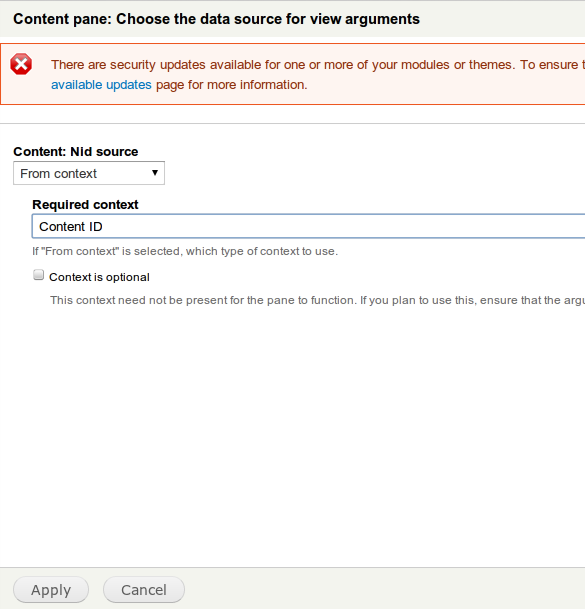Click the Apply button
Viewport: 585px width, 609px height.
pyautogui.click(x=51, y=590)
